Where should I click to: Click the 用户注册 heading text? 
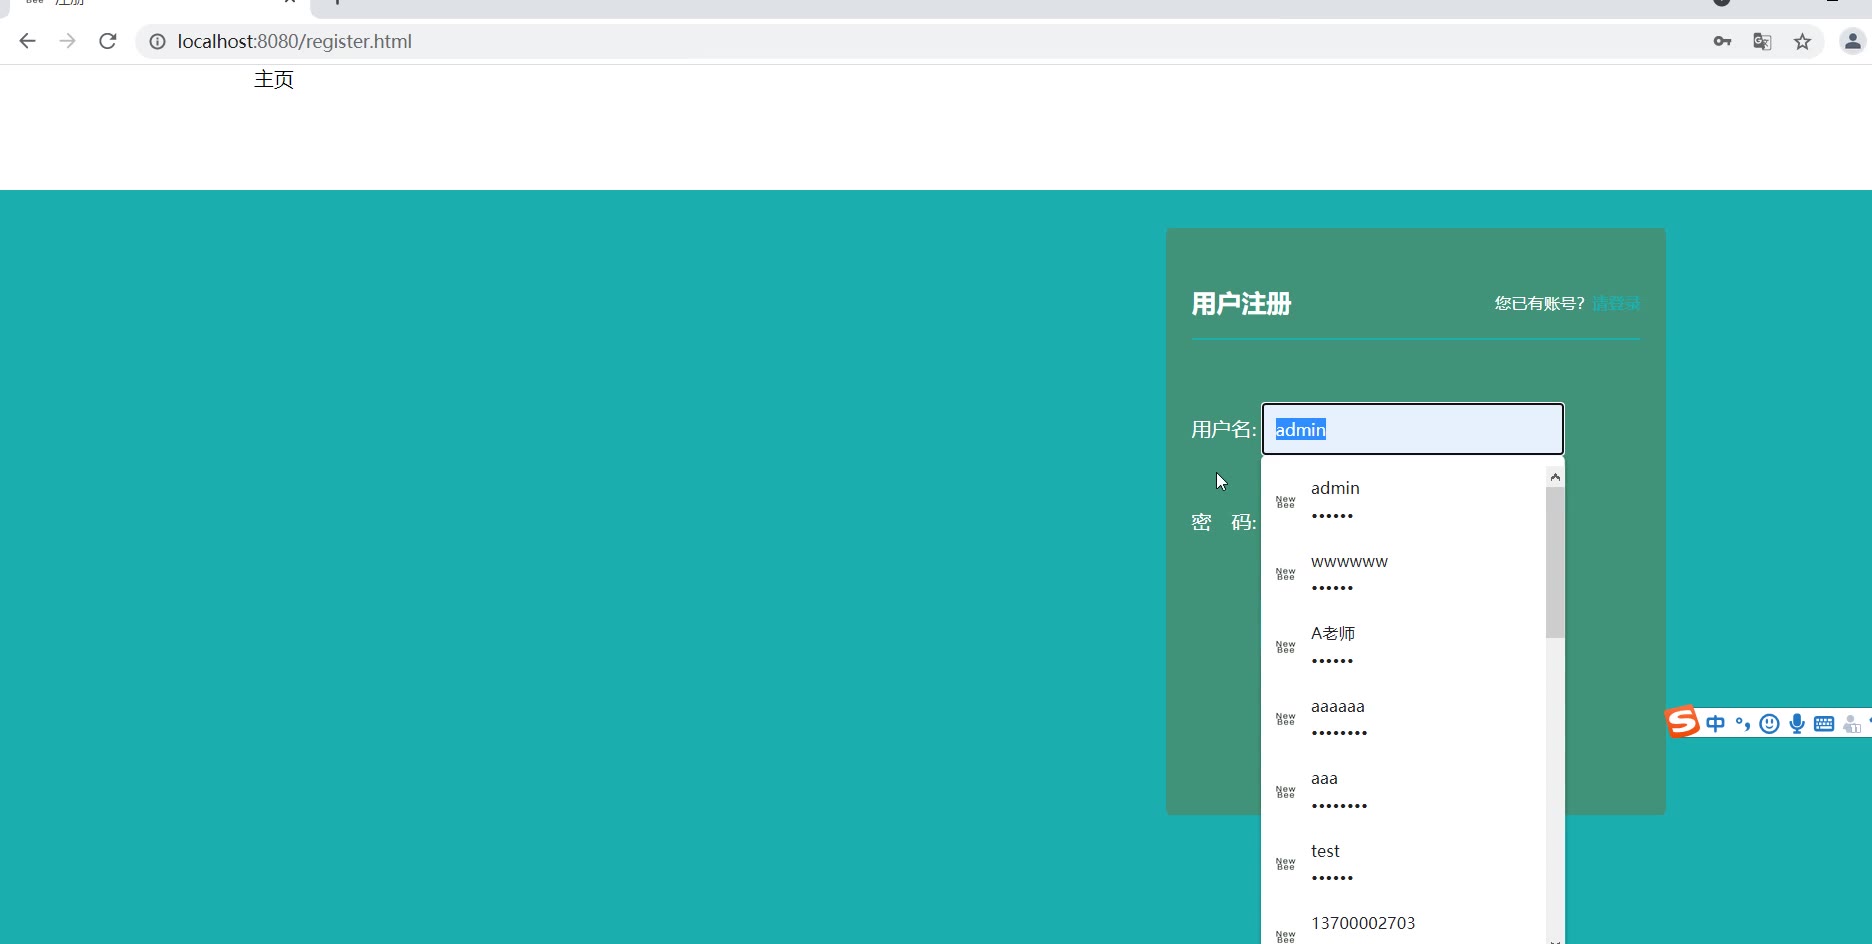[x=1241, y=304]
